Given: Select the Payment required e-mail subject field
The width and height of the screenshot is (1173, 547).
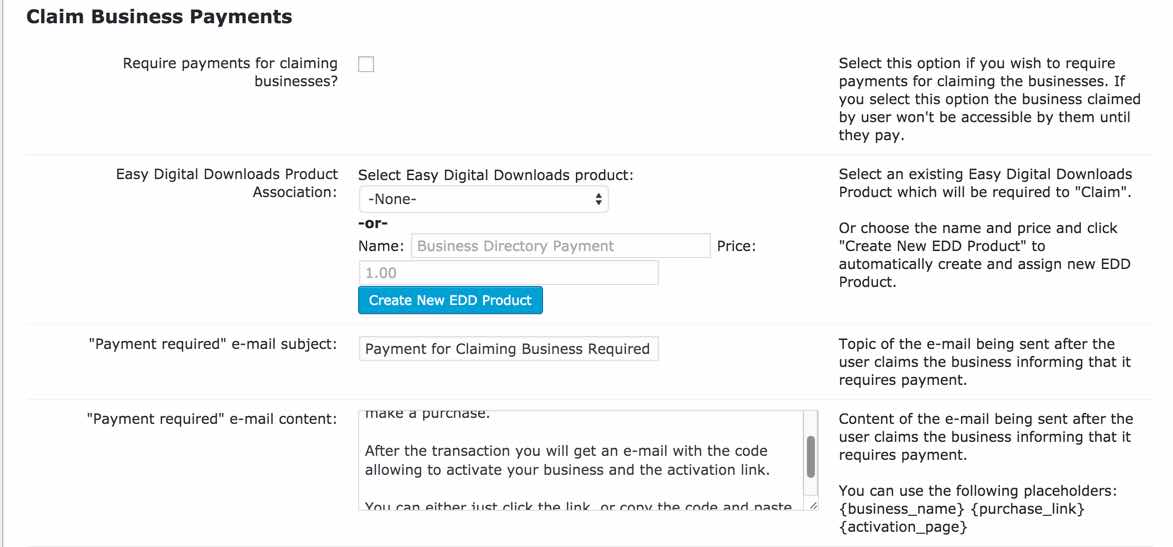Looking at the screenshot, I should click(508, 349).
